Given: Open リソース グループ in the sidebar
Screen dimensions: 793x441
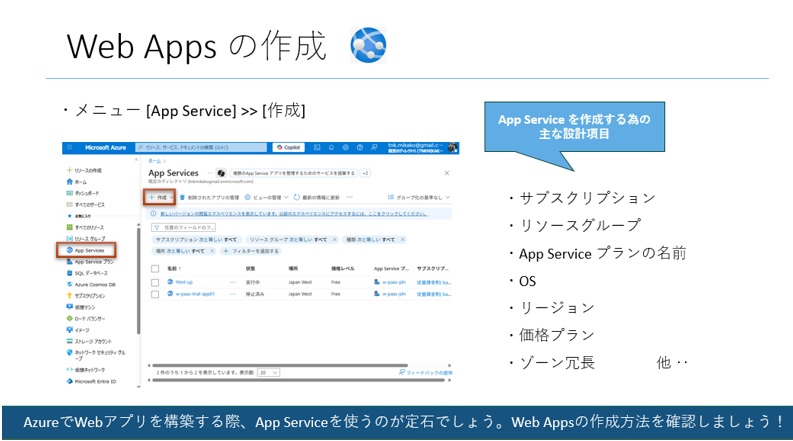Looking at the screenshot, I should [x=85, y=239].
